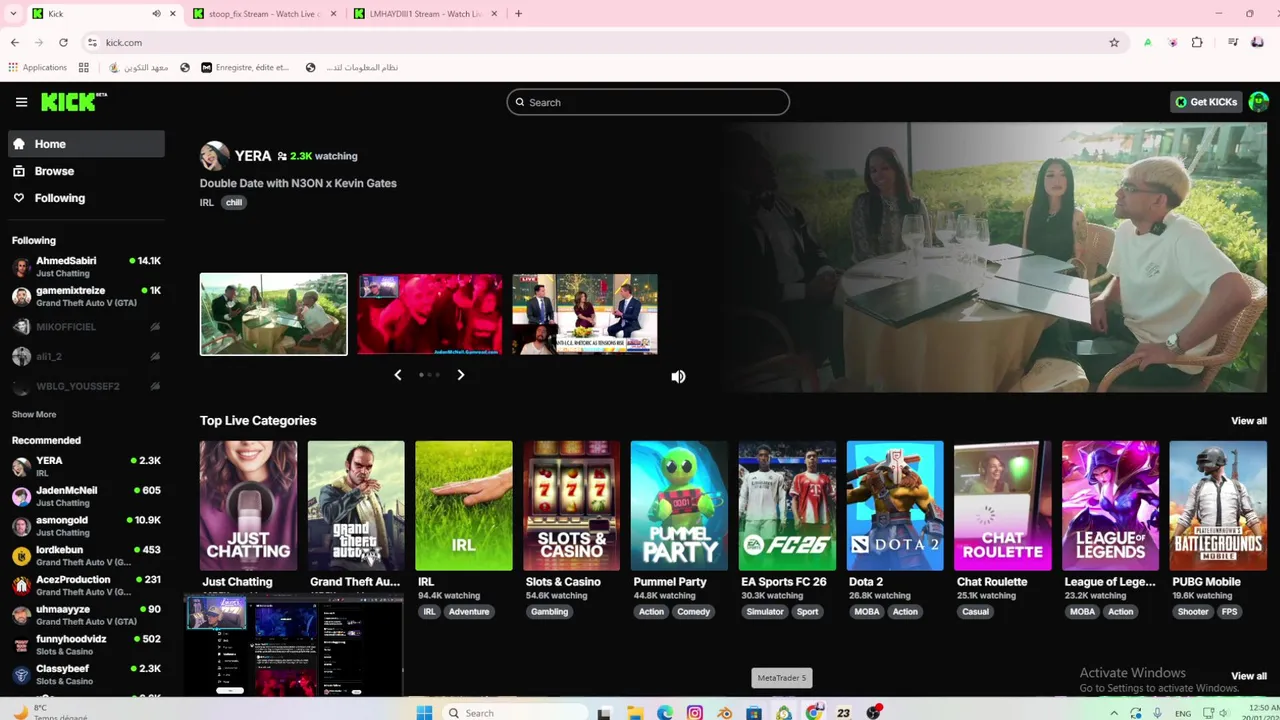Click the Simulator tag under EA Sports FC 26
Image resolution: width=1280 pixels, height=720 pixels.
coord(765,612)
